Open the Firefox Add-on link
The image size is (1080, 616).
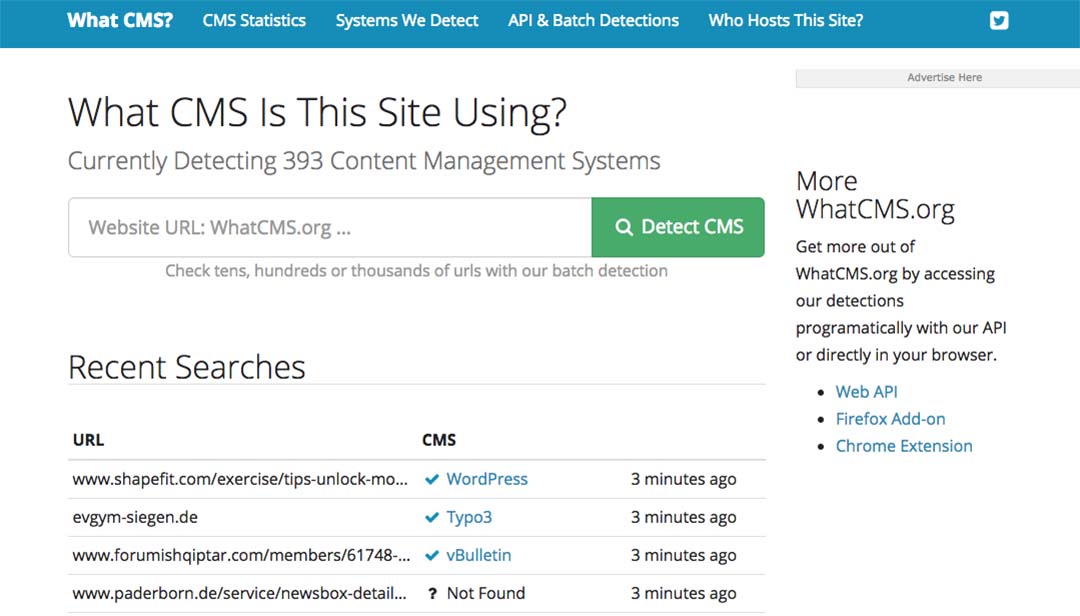click(x=890, y=419)
